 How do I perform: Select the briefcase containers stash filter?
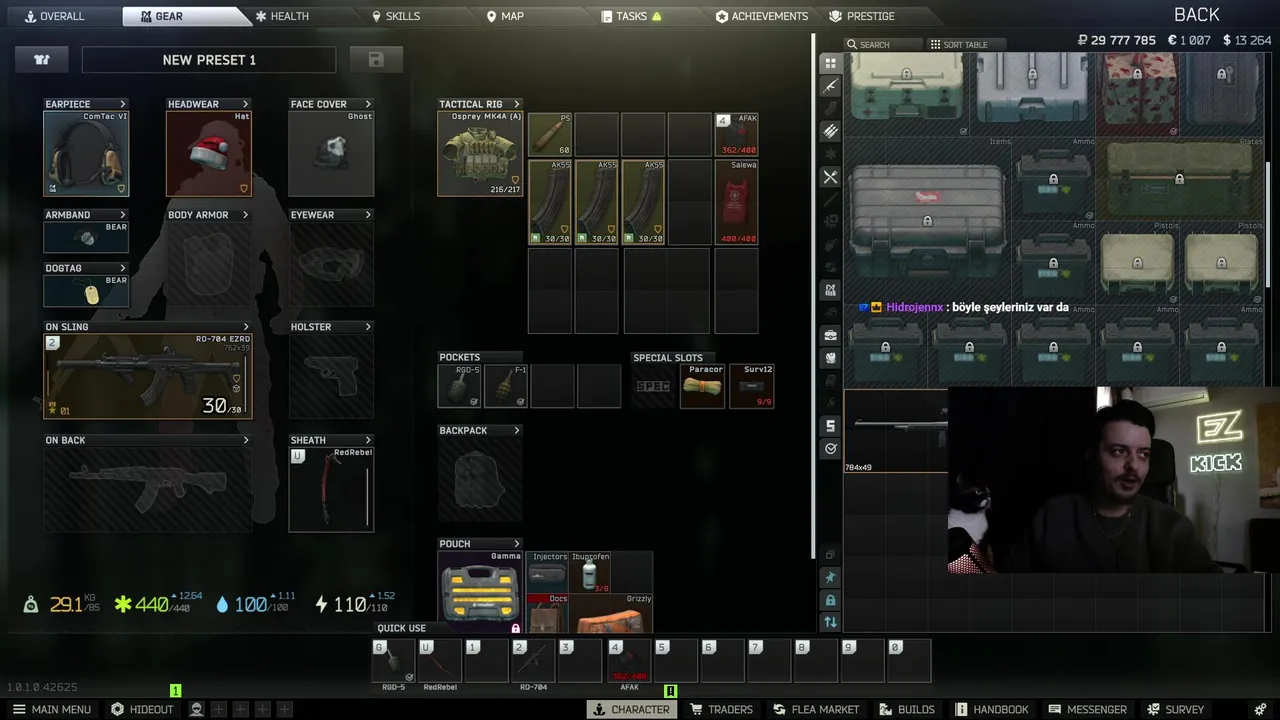(x=830, y=335)
